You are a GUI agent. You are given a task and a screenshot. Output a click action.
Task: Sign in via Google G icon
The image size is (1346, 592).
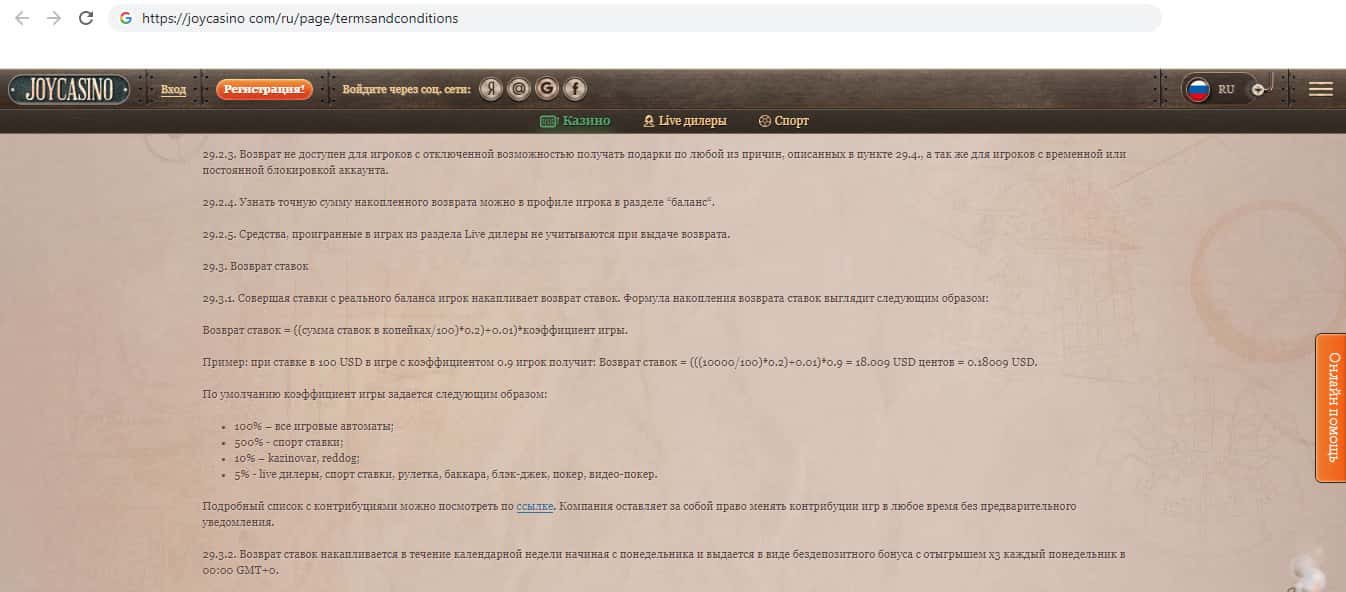546,89
